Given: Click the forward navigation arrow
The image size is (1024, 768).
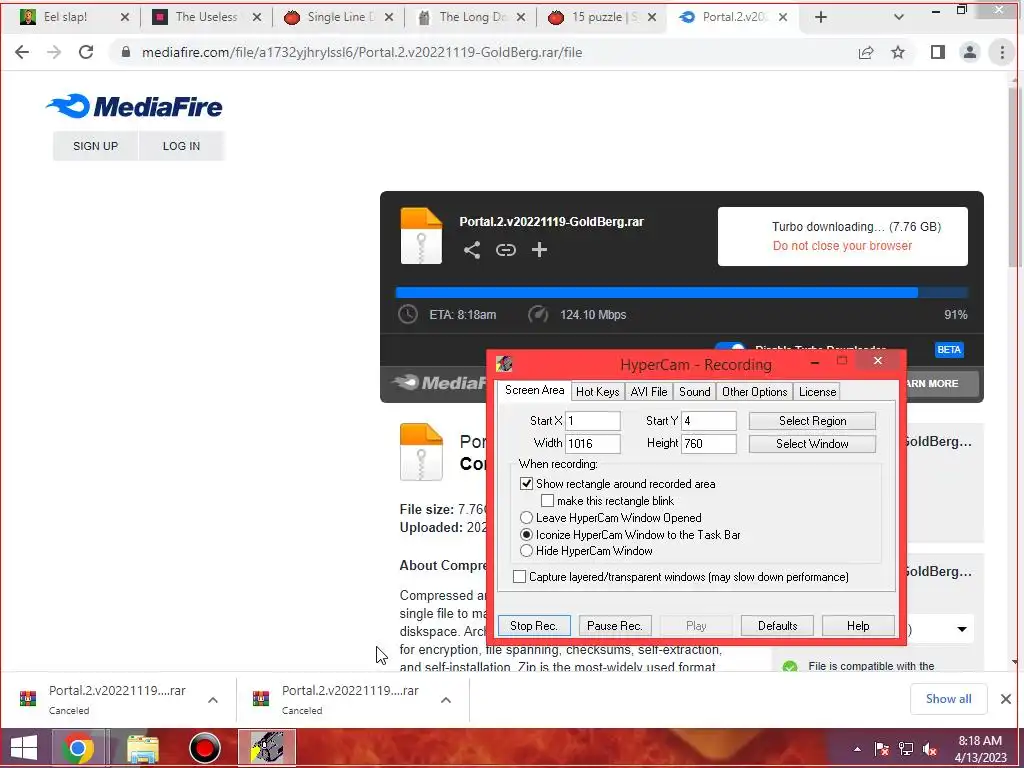Looking at the screenshot, I should (x=54, y=52).
